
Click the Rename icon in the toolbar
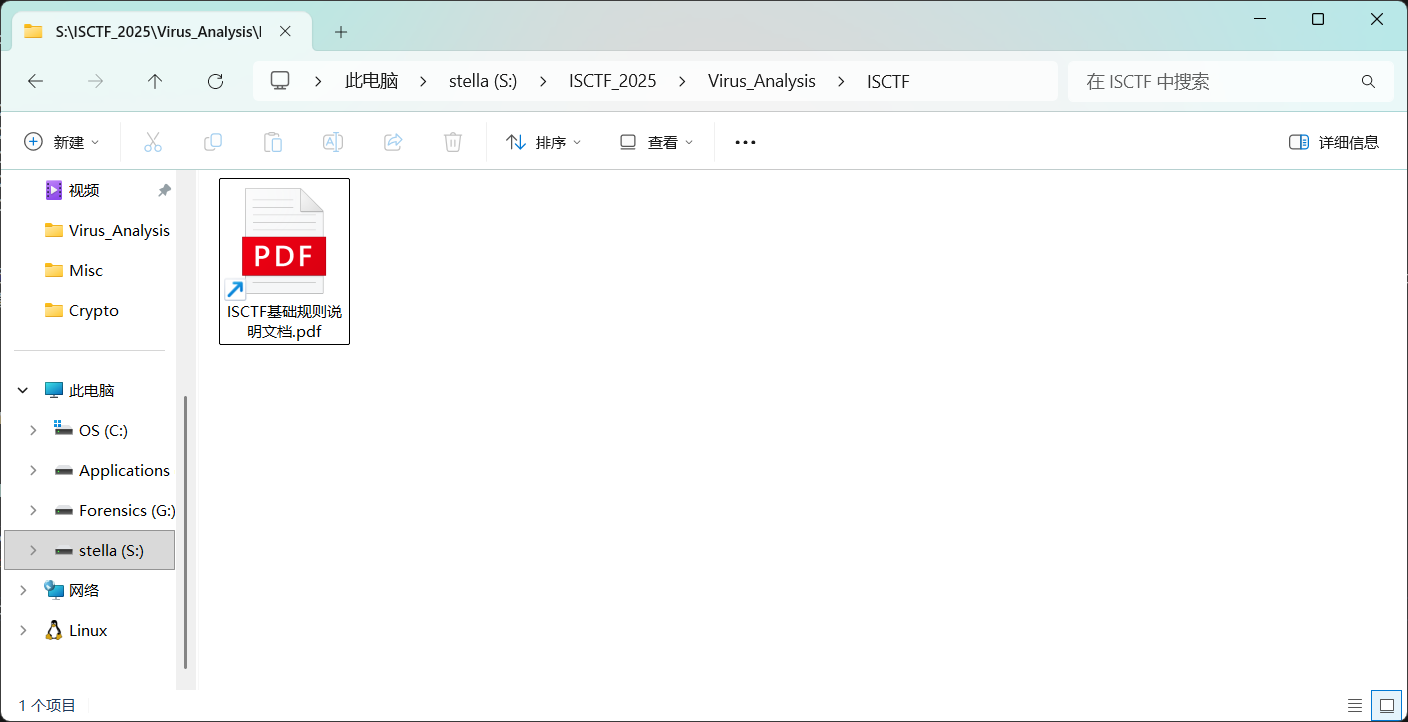(332, 141)
